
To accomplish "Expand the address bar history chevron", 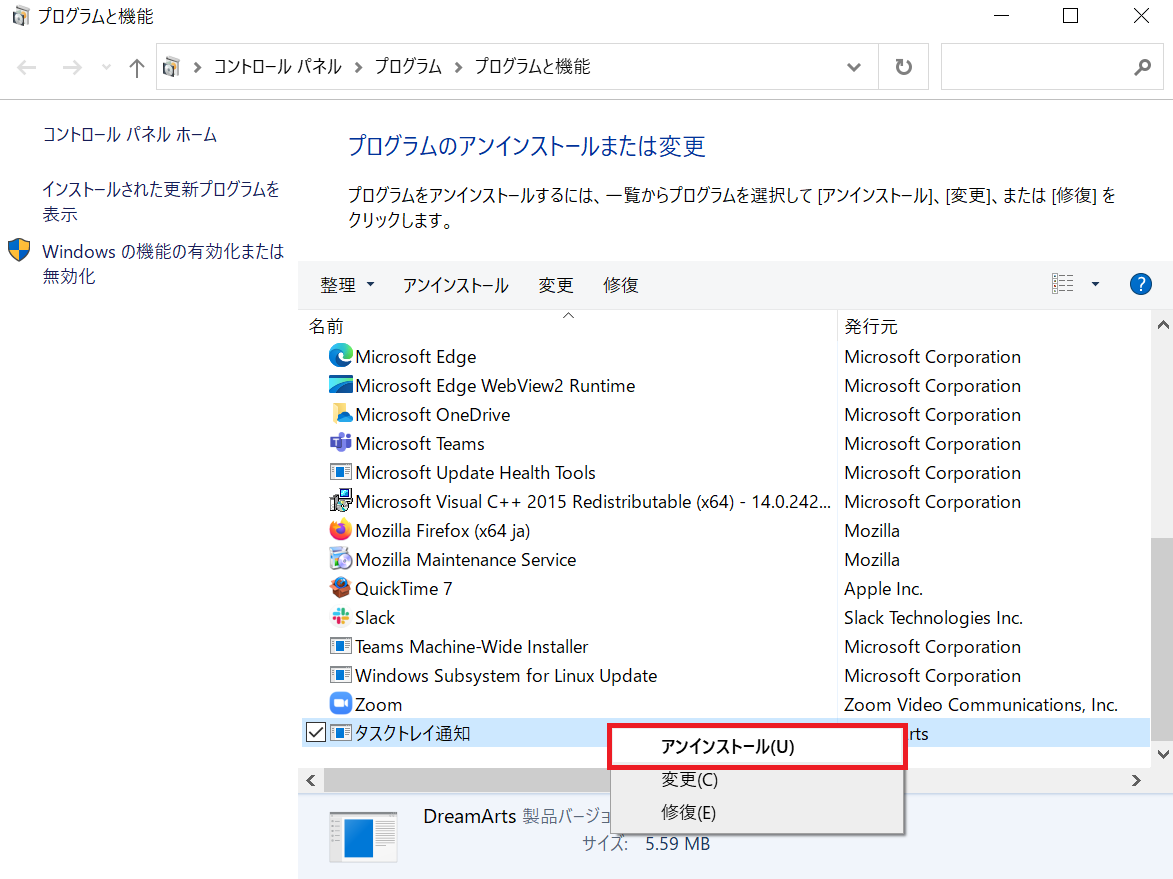I will (853, 66).
